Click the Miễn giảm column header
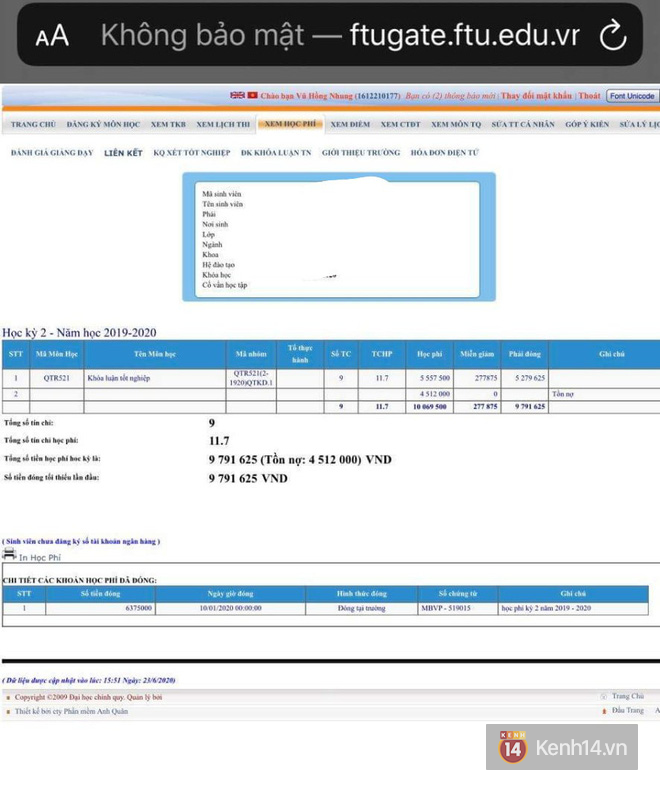This screenshot has width=660, height=792. tap(477, 354)
